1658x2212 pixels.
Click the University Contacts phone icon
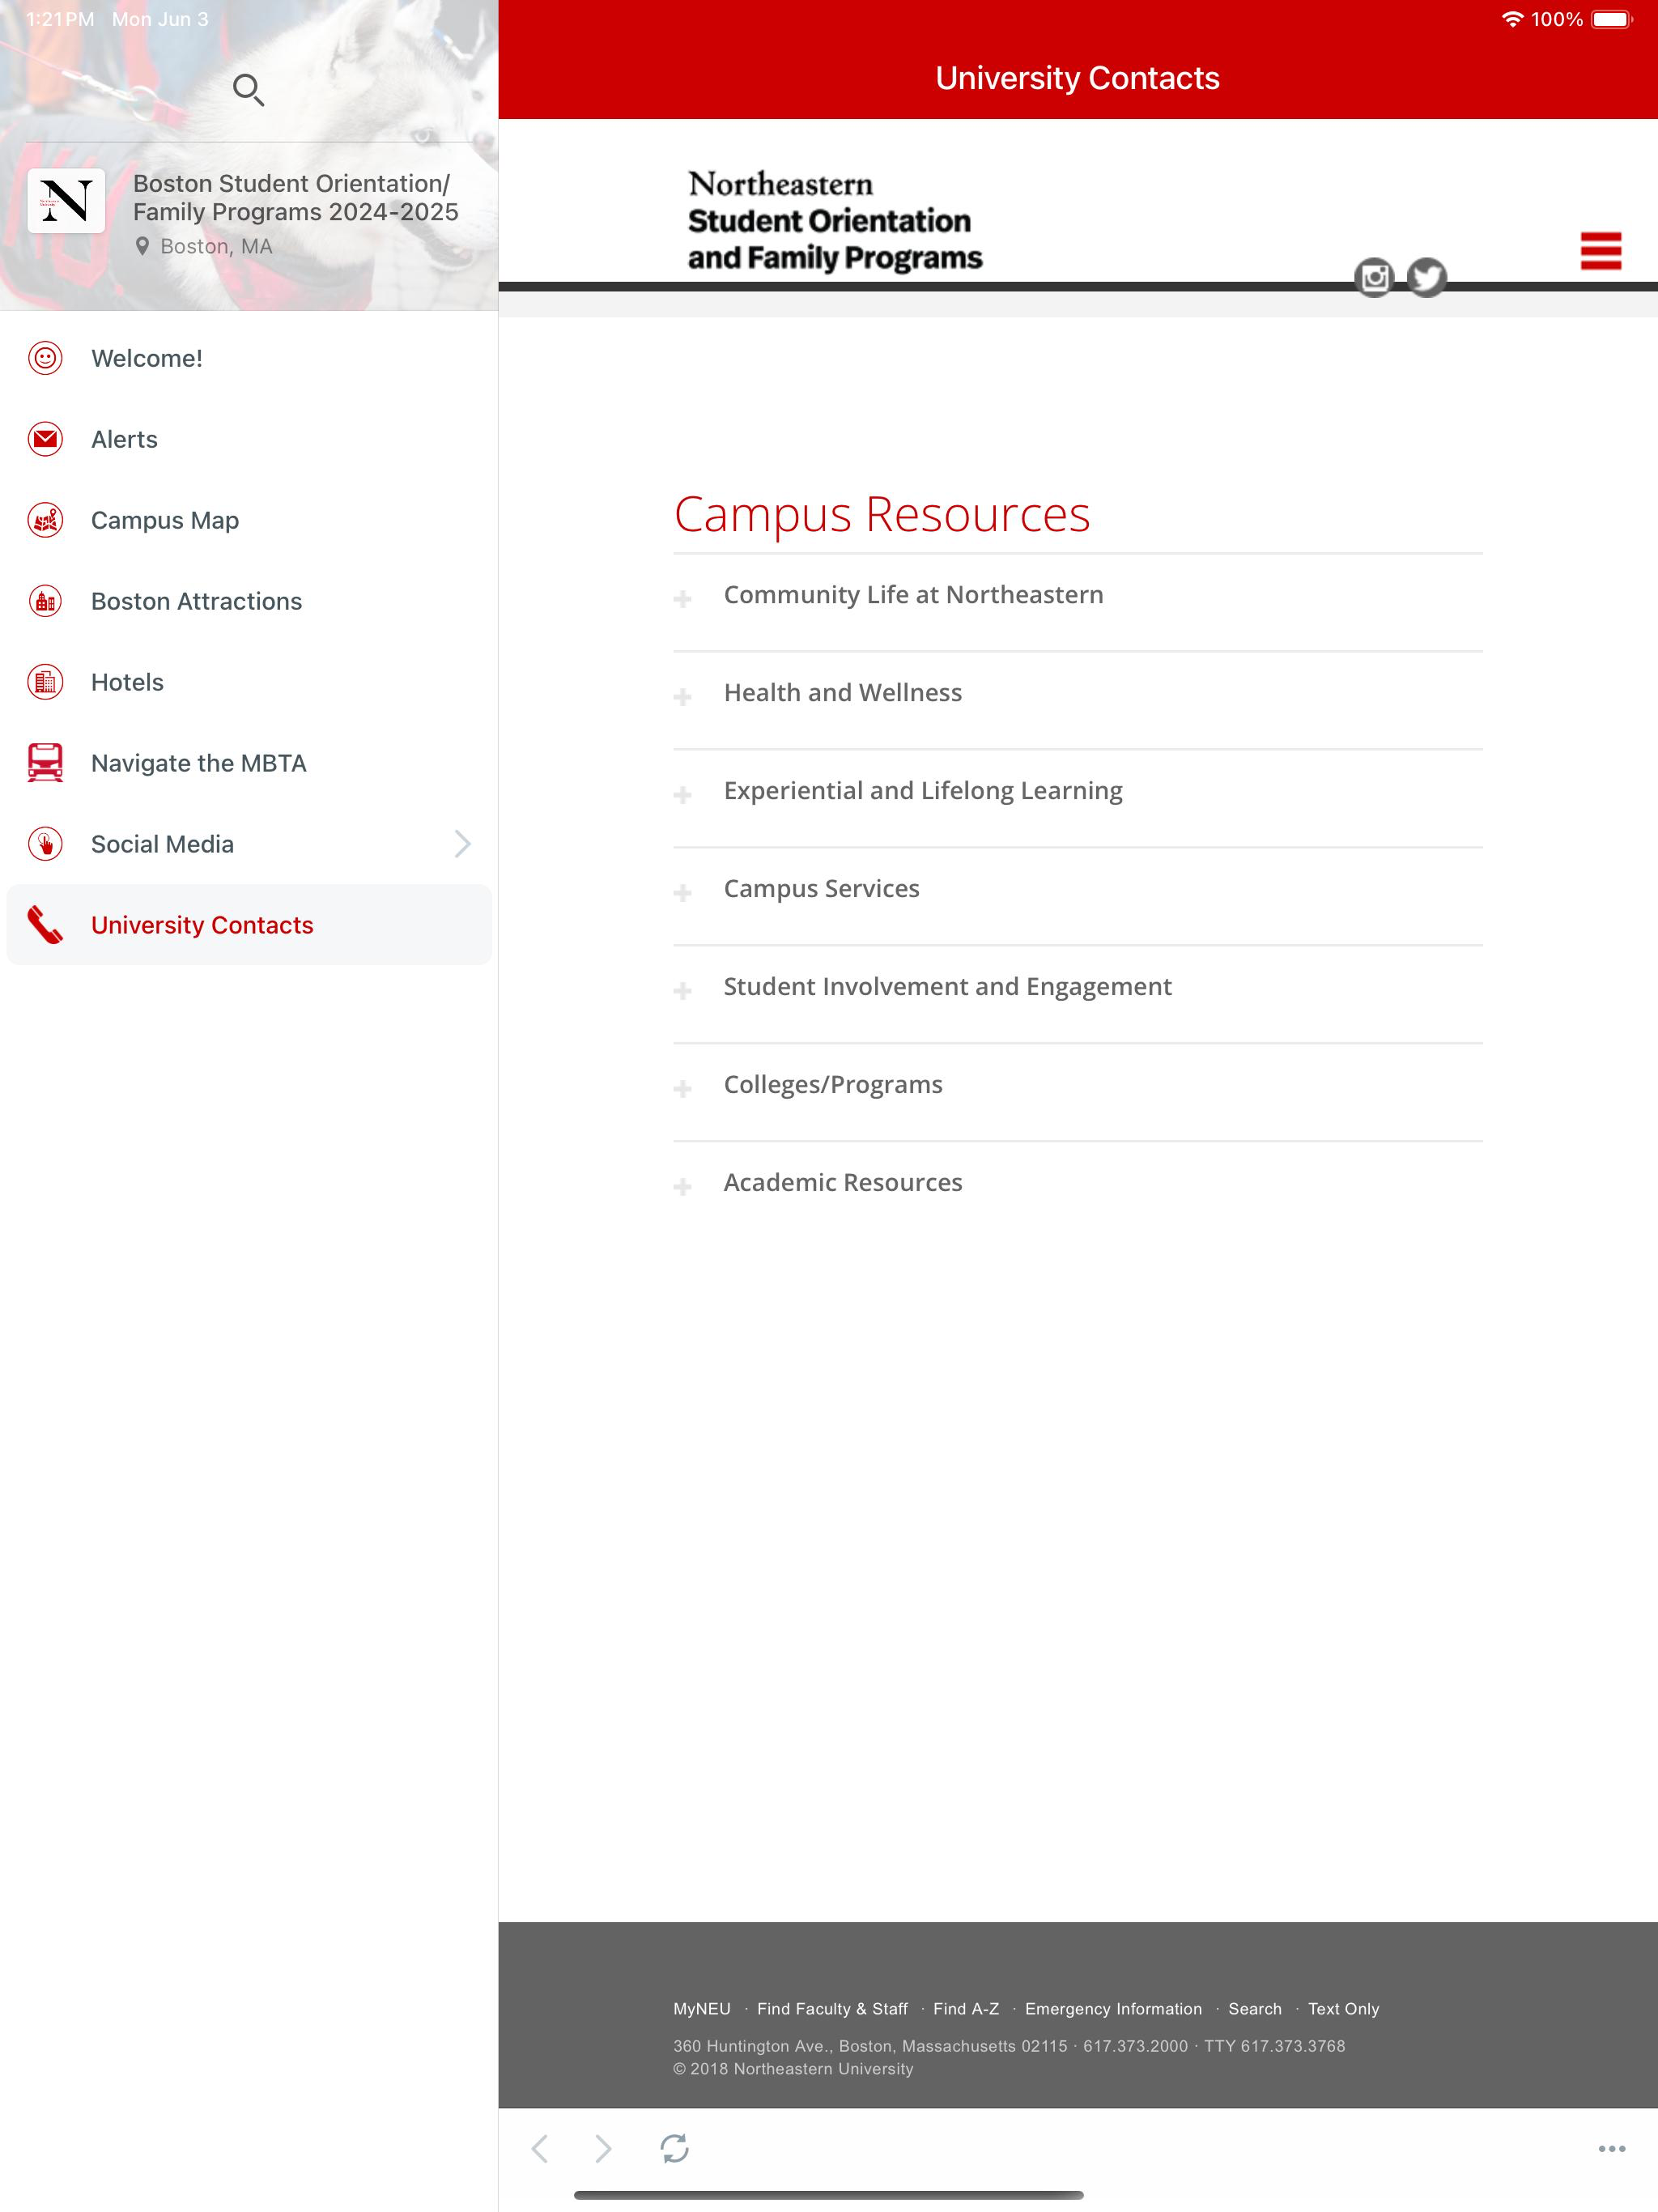click(x=45, y=925)
